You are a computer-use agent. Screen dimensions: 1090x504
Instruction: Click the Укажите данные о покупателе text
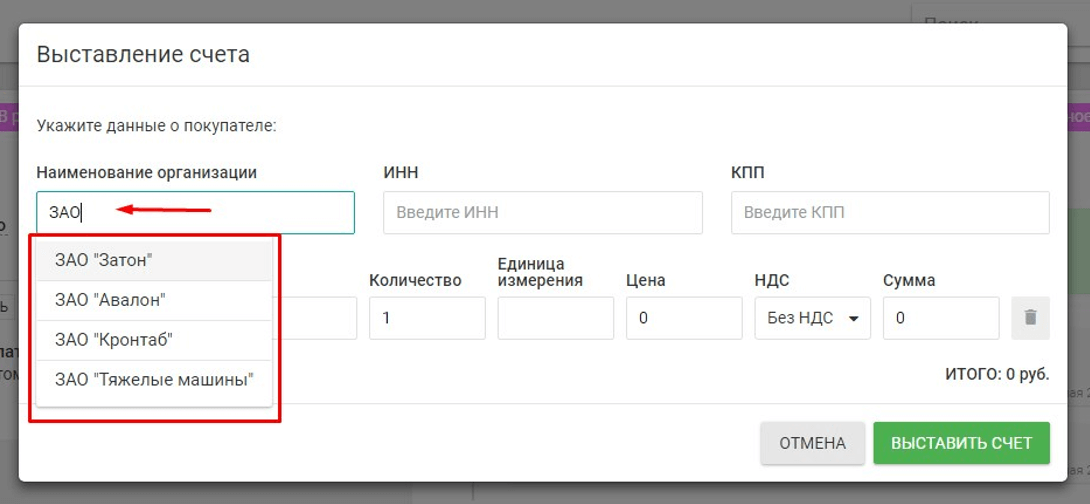click(x=156, y=126)
